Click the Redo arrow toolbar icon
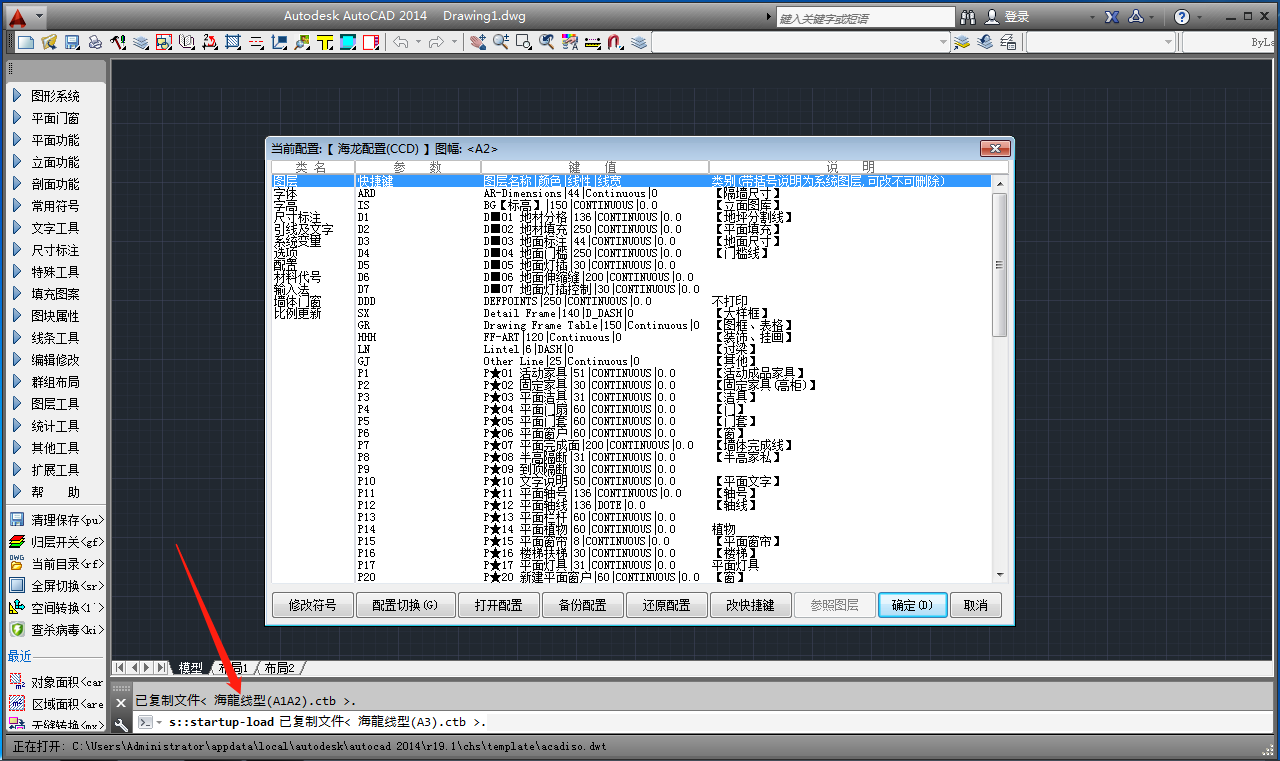The width and height of the screenshot is (1280, 761). (x=436, y=42)
